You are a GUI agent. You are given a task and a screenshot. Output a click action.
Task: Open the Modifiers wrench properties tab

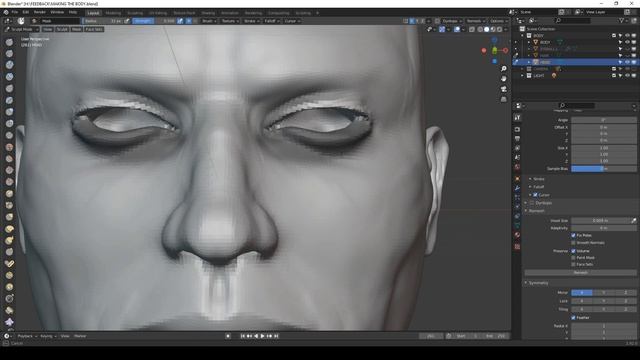point(517,188)
